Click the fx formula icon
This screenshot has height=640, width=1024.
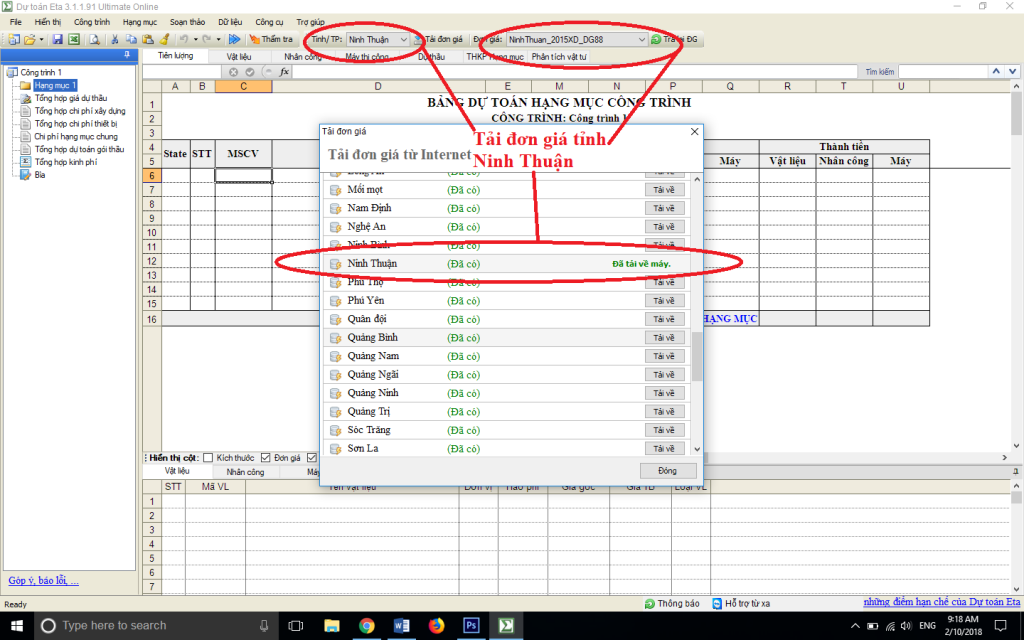[284, 72]
